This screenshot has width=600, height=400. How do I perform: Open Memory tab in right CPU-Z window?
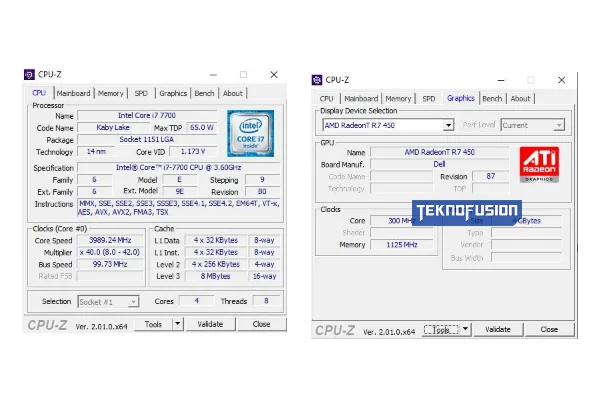click(398, 99)
